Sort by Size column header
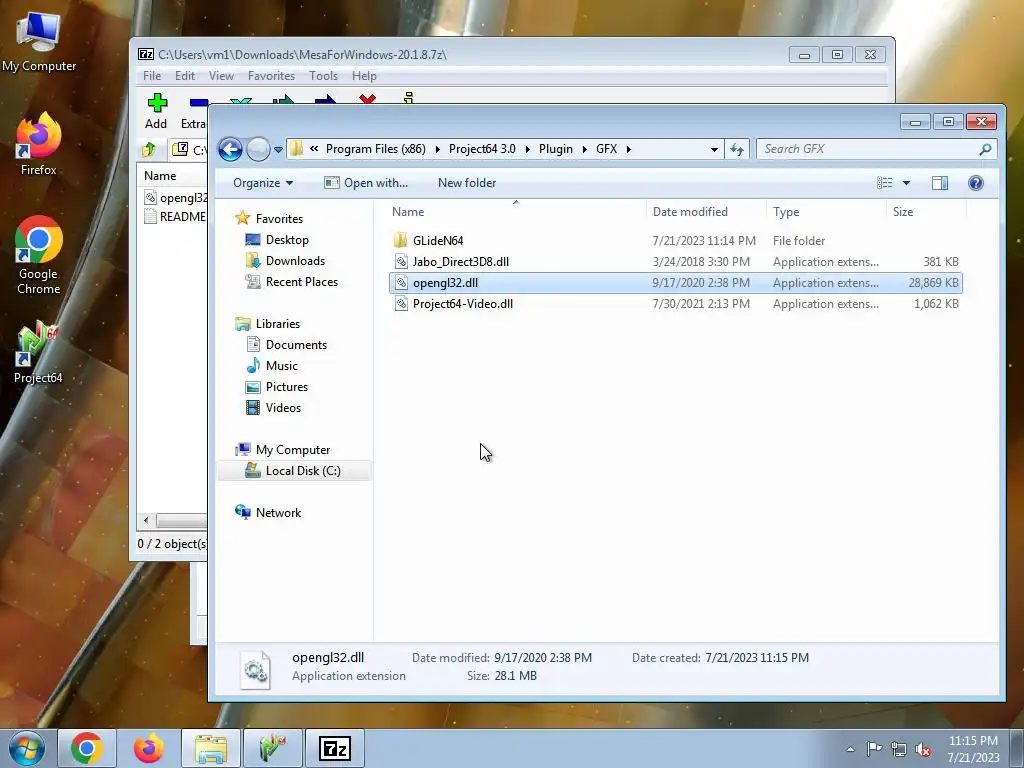This screenshot has height=768, width=1024. [926, 212]
